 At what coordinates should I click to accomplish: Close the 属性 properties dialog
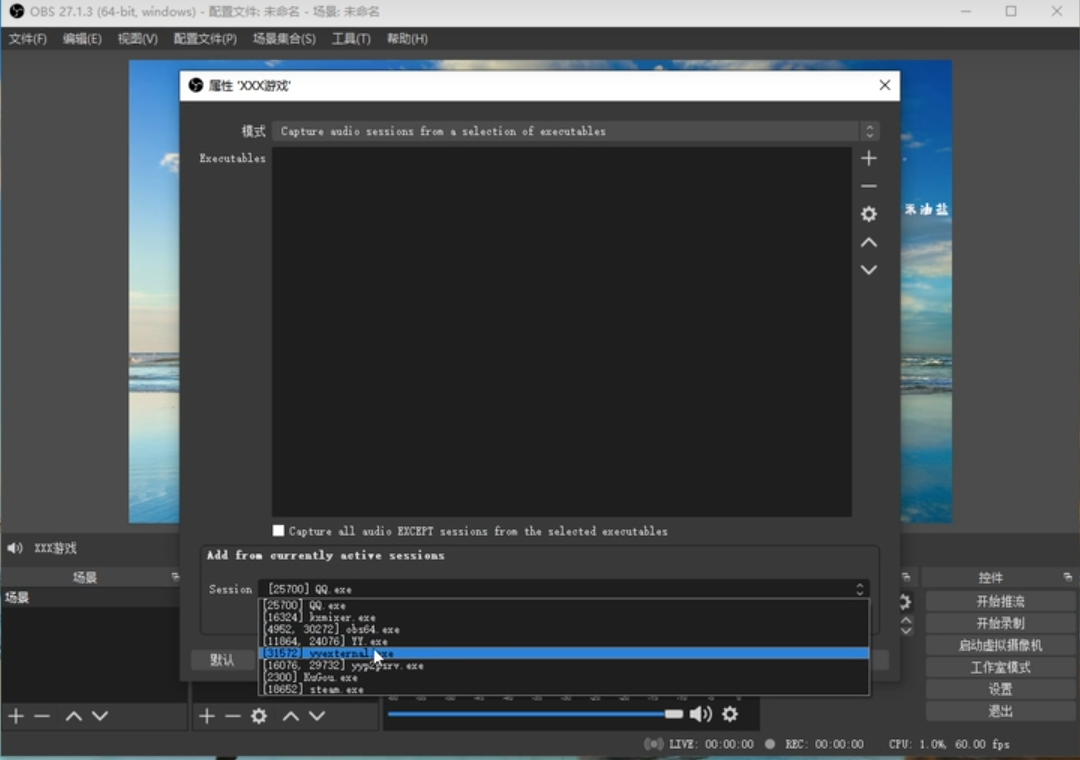point(884,85)
